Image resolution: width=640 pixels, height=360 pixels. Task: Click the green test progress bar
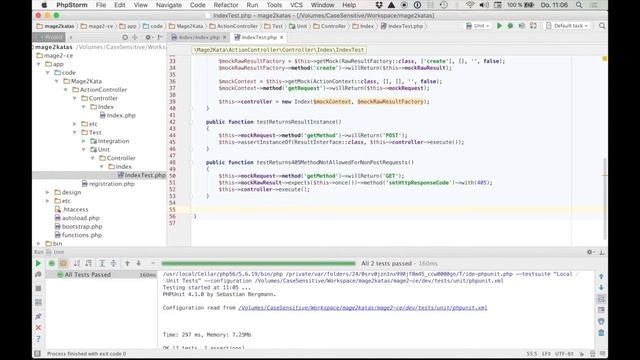[x=259, y=263]
